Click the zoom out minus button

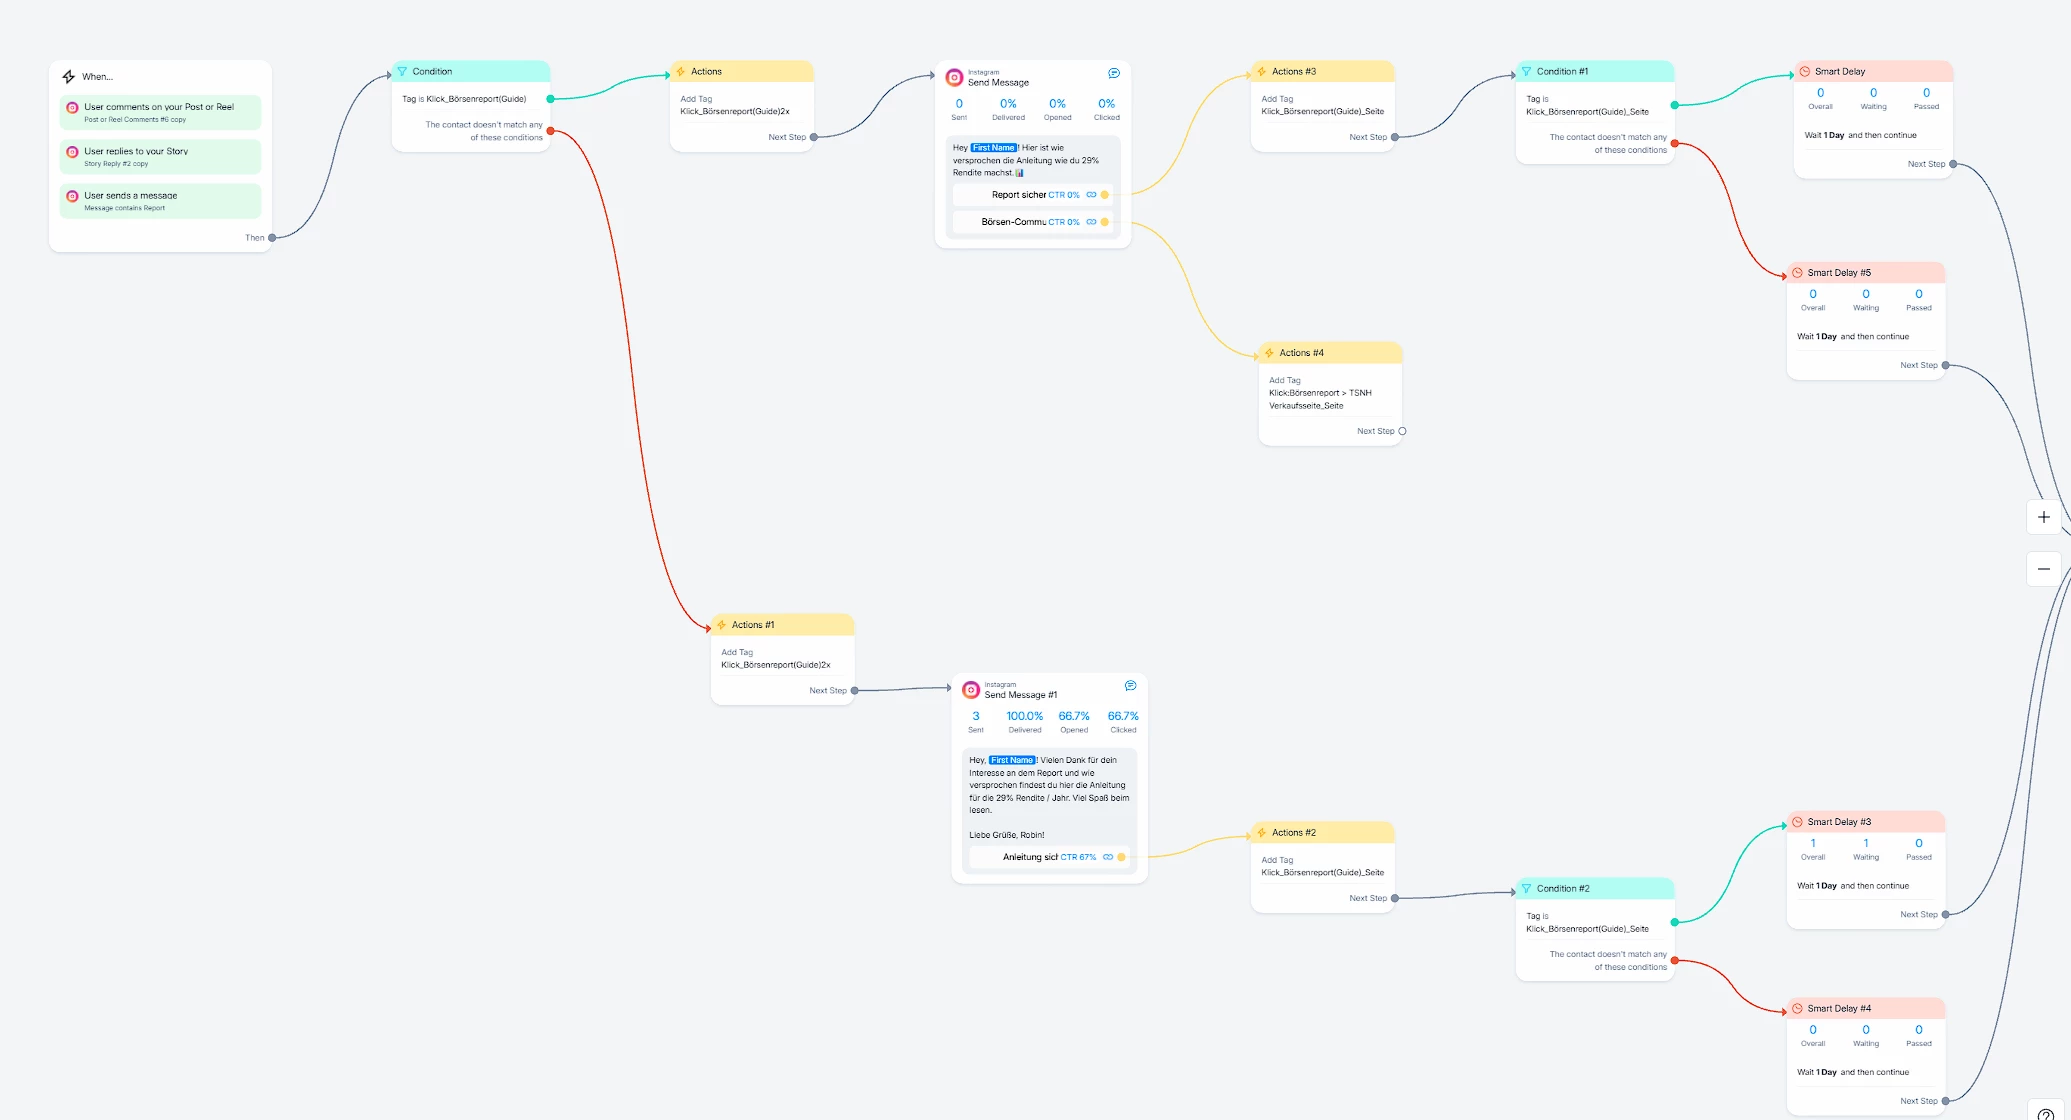click(x=2044, y=569)
